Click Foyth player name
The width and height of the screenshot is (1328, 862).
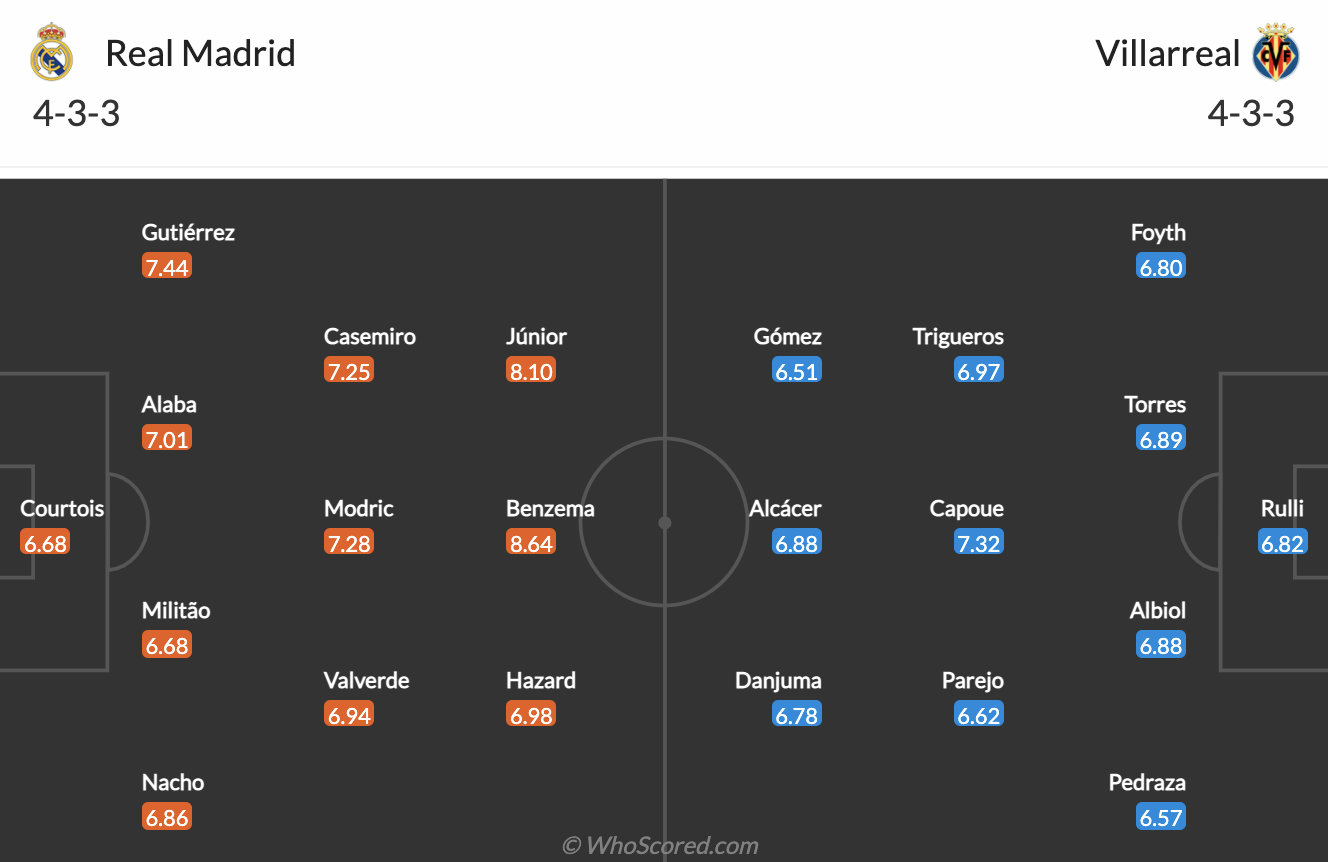point(1158,233)
